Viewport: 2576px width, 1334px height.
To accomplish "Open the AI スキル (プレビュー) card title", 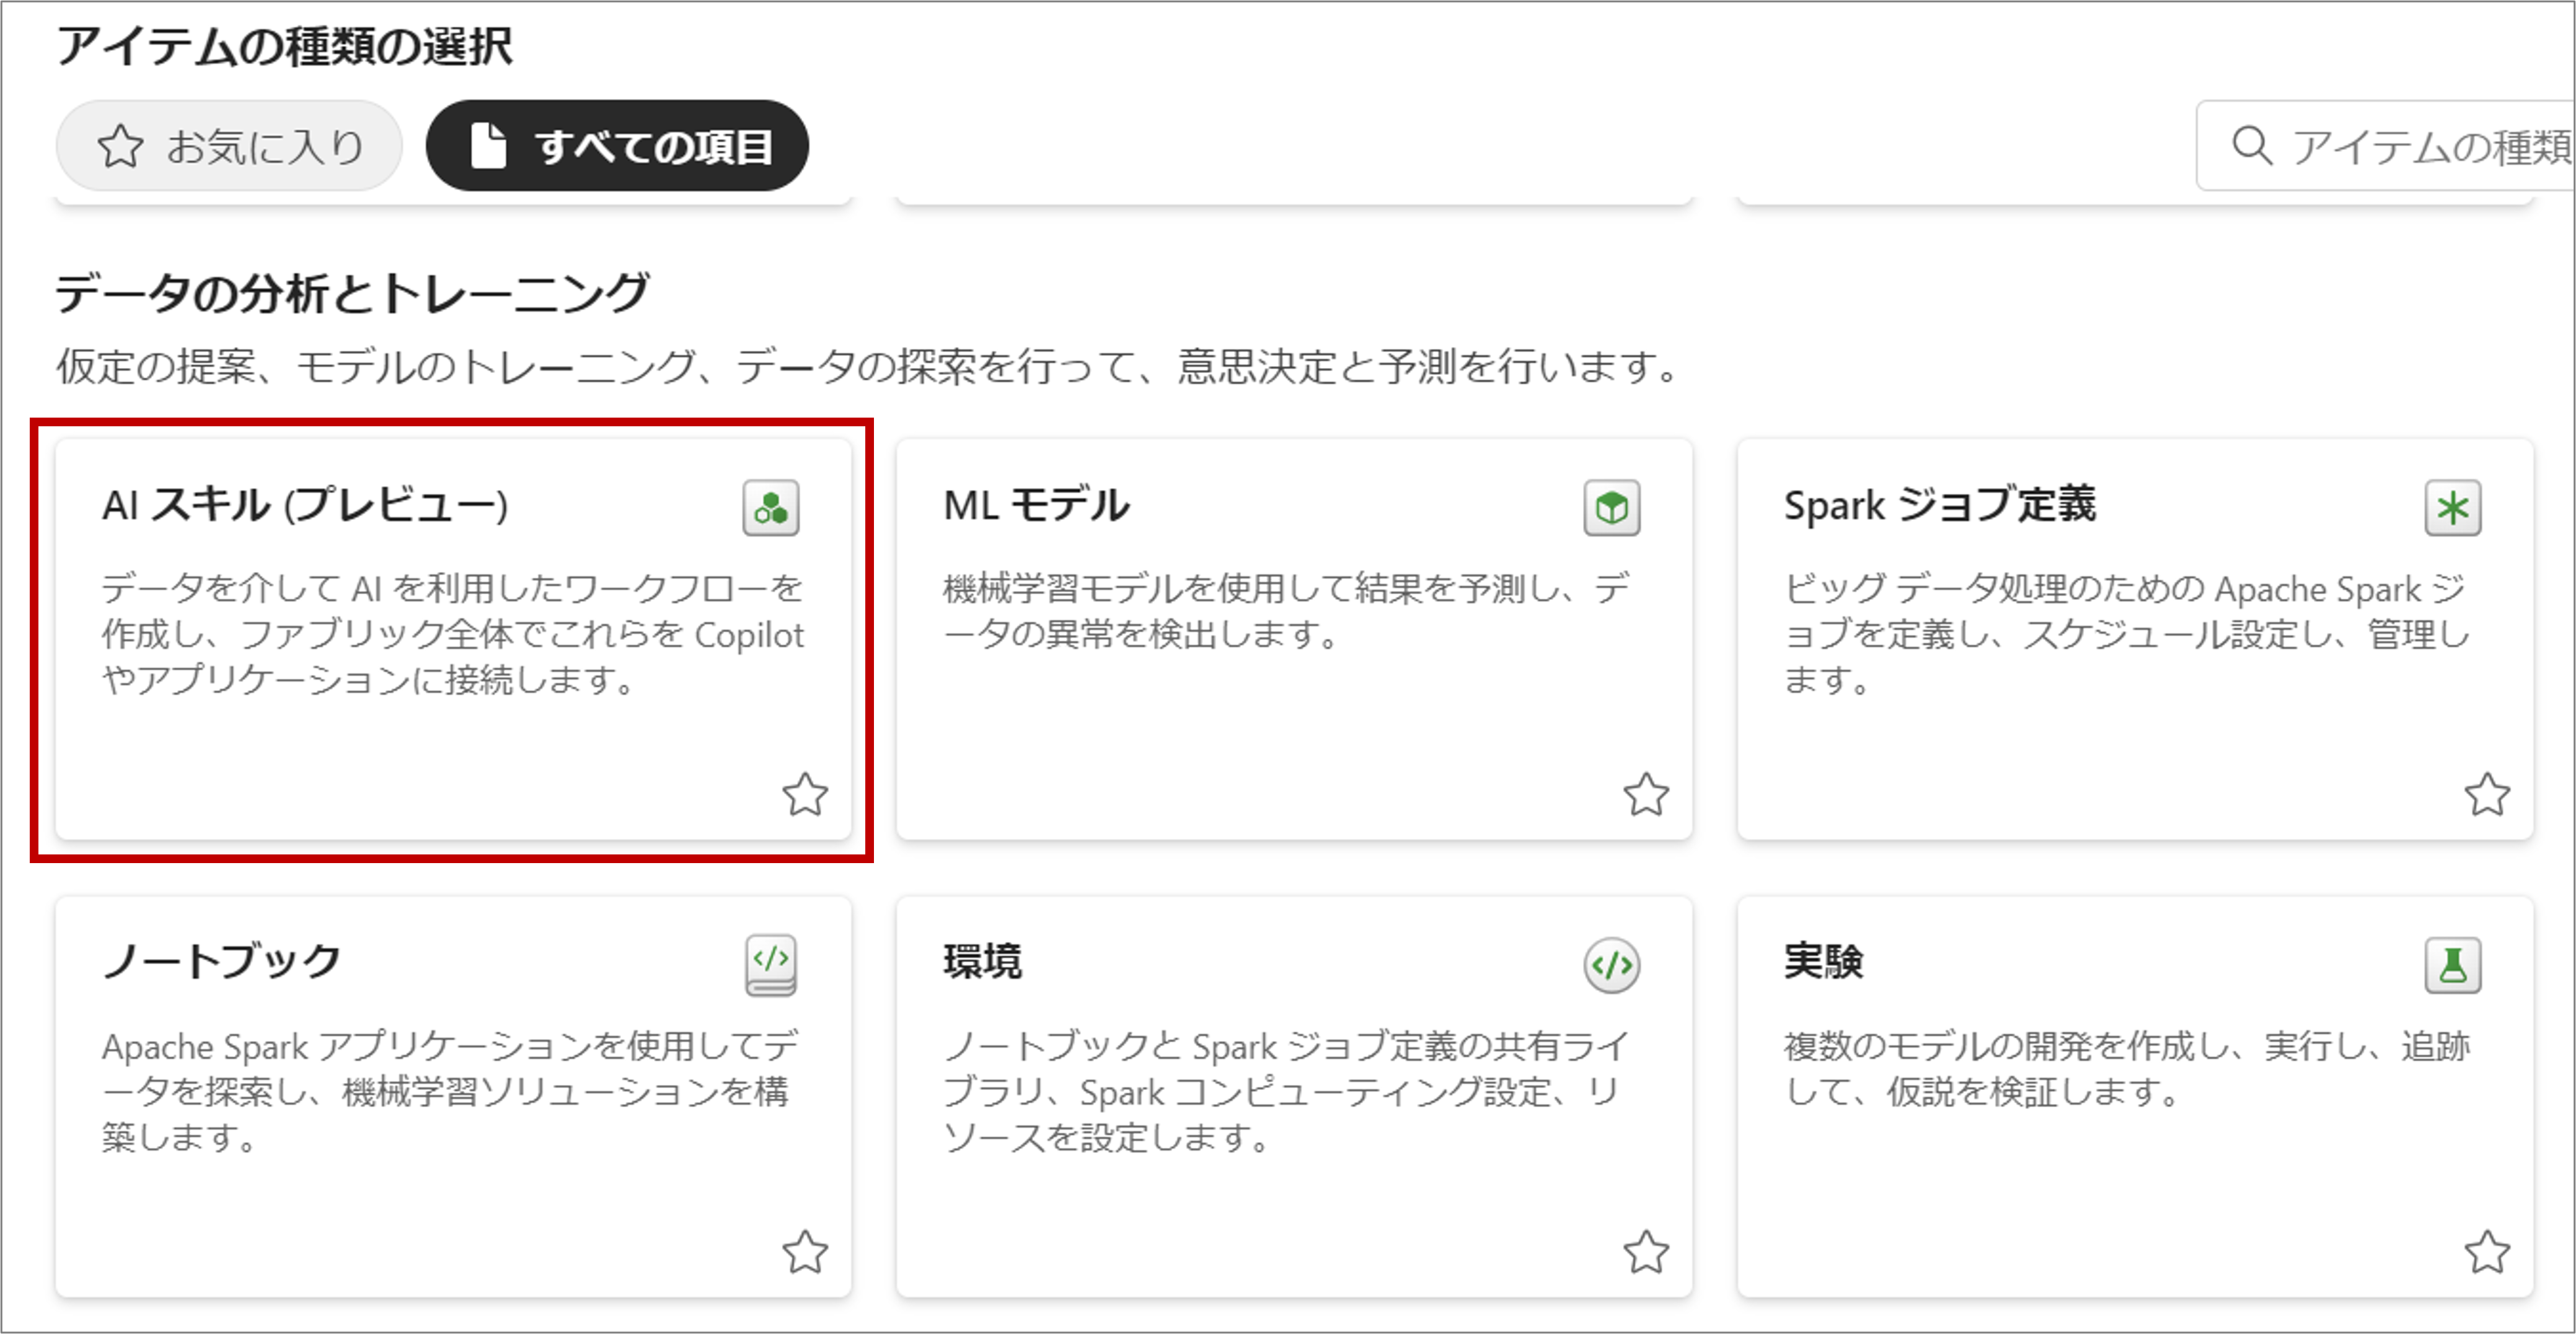I will point(305,505).
